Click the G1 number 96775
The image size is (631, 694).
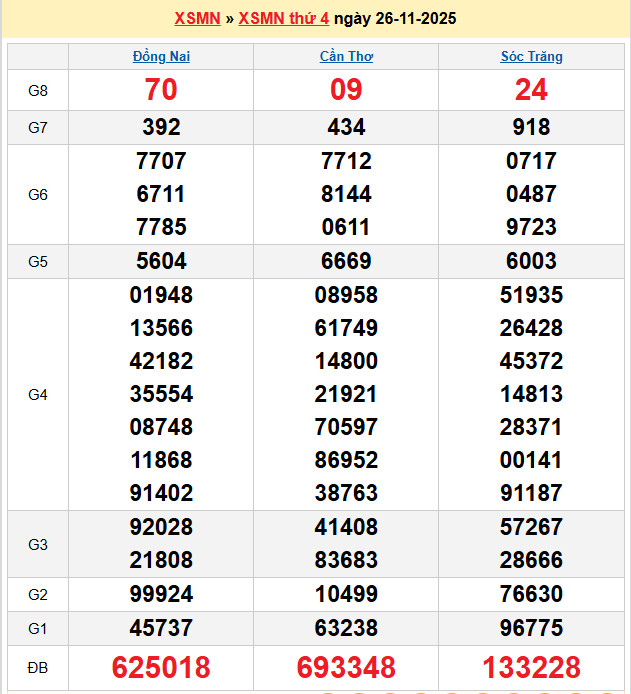[531, 628]
